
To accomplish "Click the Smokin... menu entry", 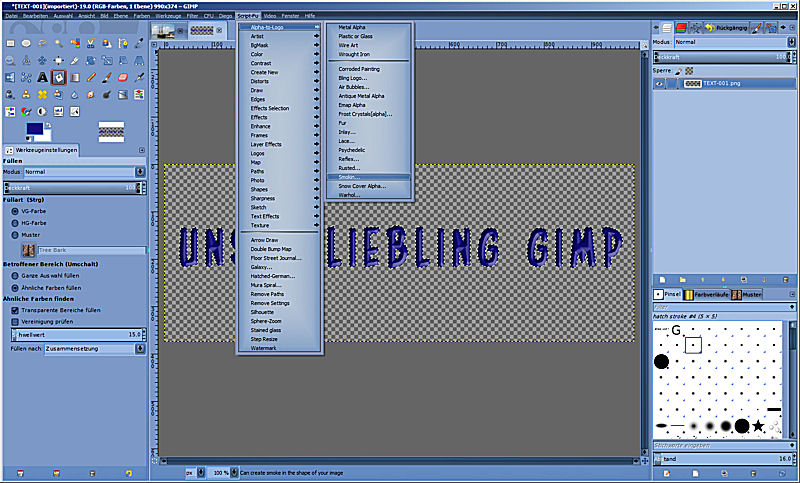I will [x=368, y=177].
